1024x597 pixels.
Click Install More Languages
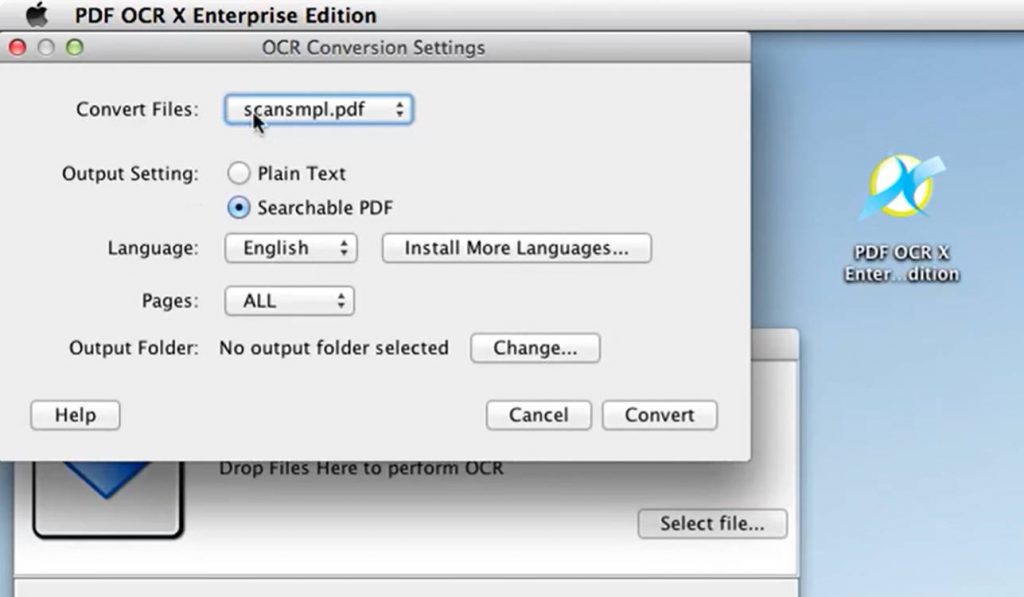click(516, 248)
